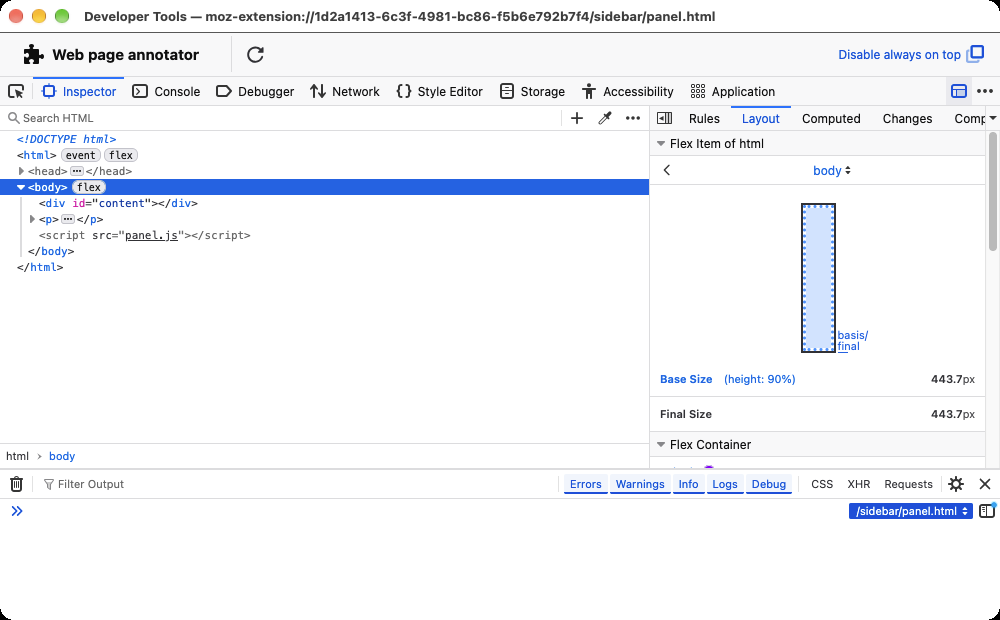Switch to the Inspector tab
The width and height of the screenshot is (1000, 620).
(79, 91)
